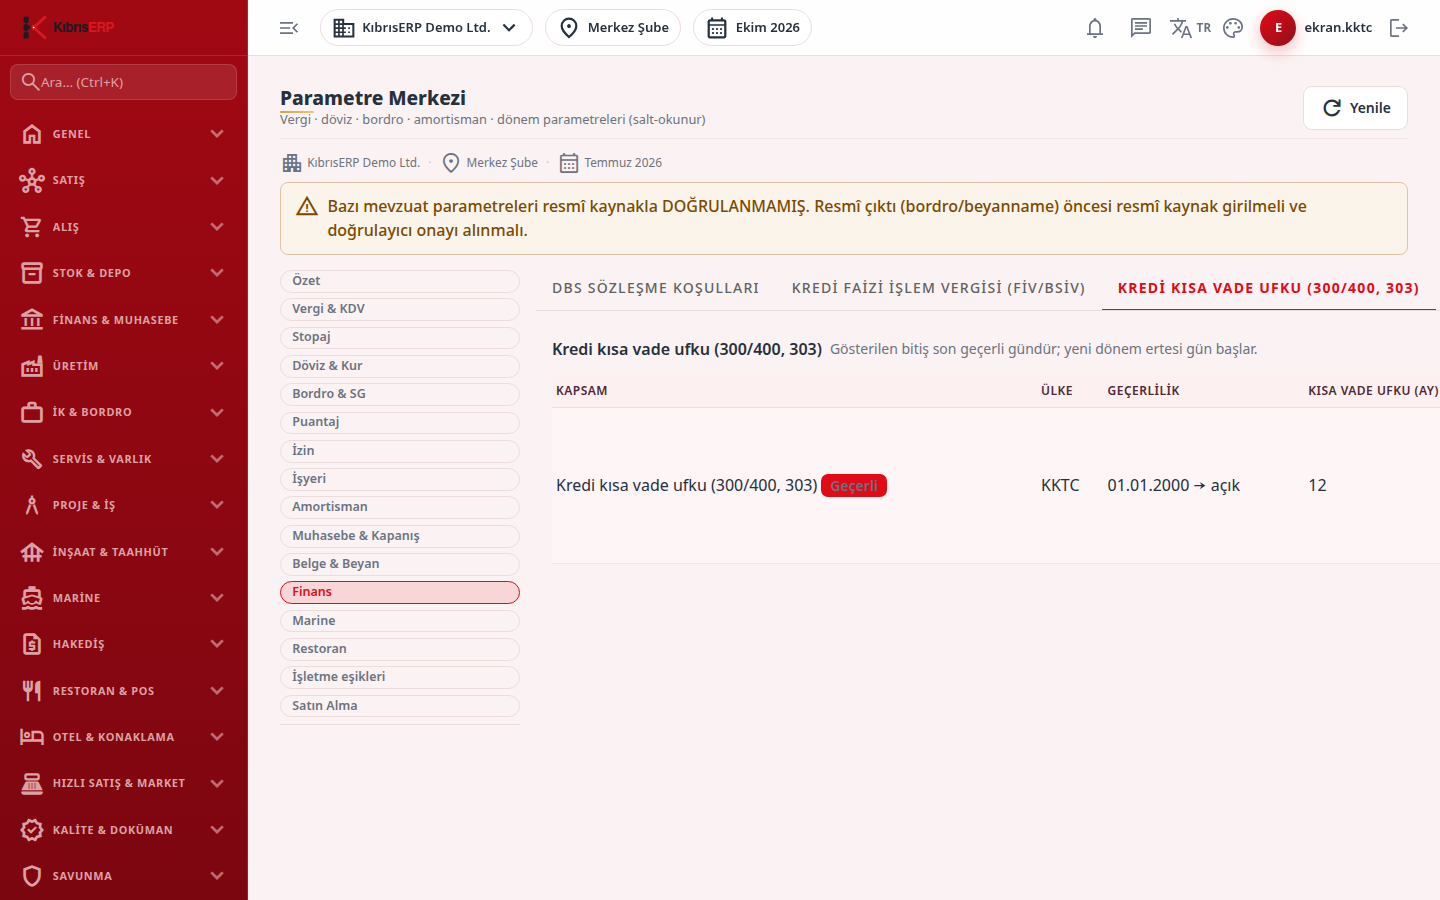The height and width of the screenshot is (900, 1440).
Task: Expand the Proje & İş menu chevron
Action: point(217,505)
